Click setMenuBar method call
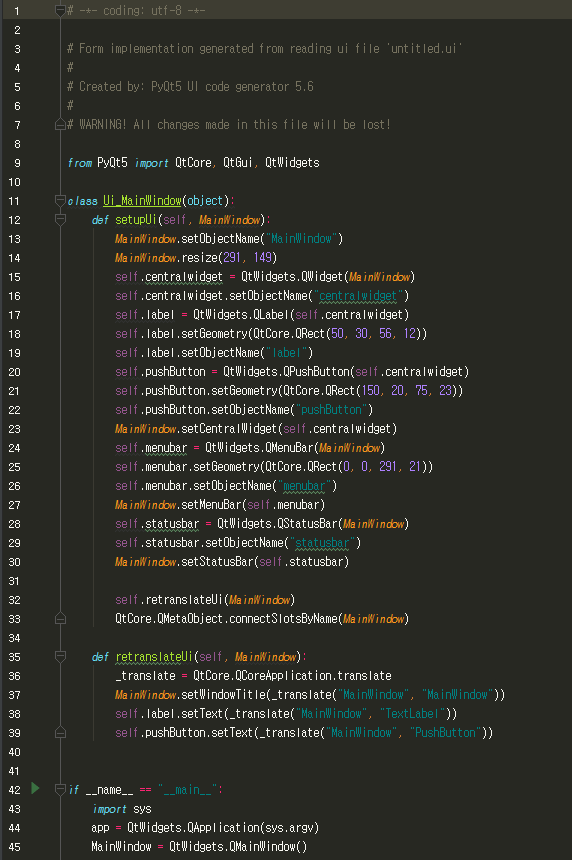The height and width of the screenshot is (860, 572). point(211,505)
